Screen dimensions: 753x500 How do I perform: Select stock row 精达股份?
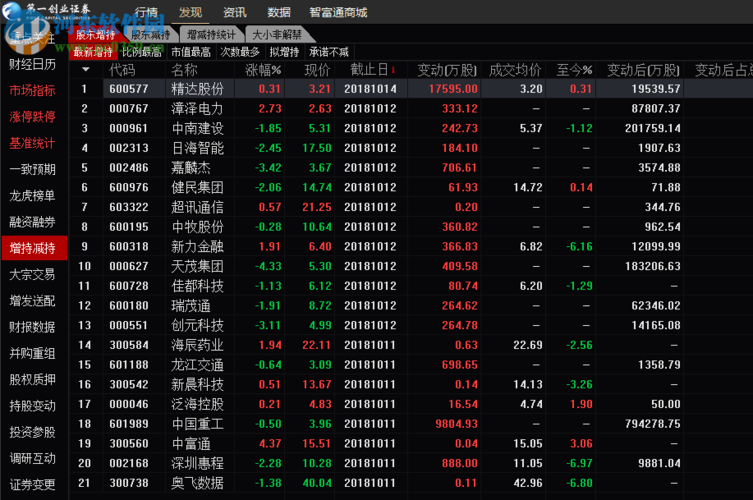411,88
